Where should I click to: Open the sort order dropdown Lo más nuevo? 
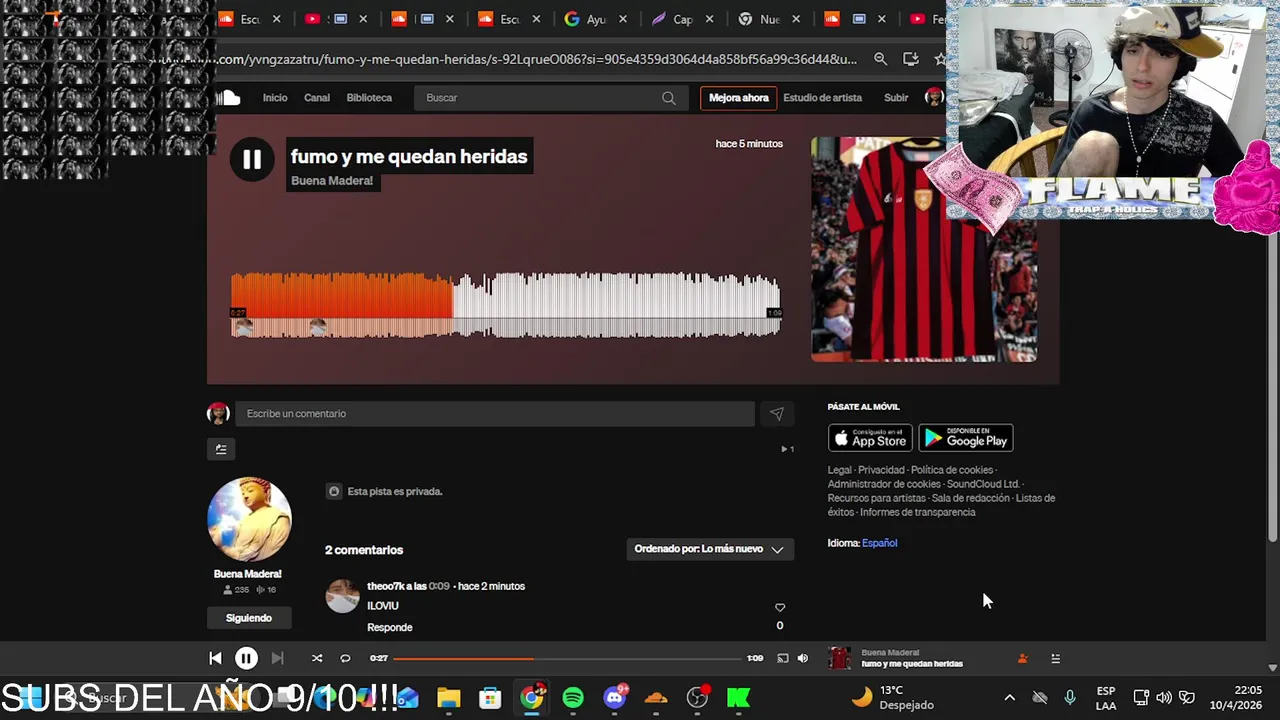coord(710,549)
